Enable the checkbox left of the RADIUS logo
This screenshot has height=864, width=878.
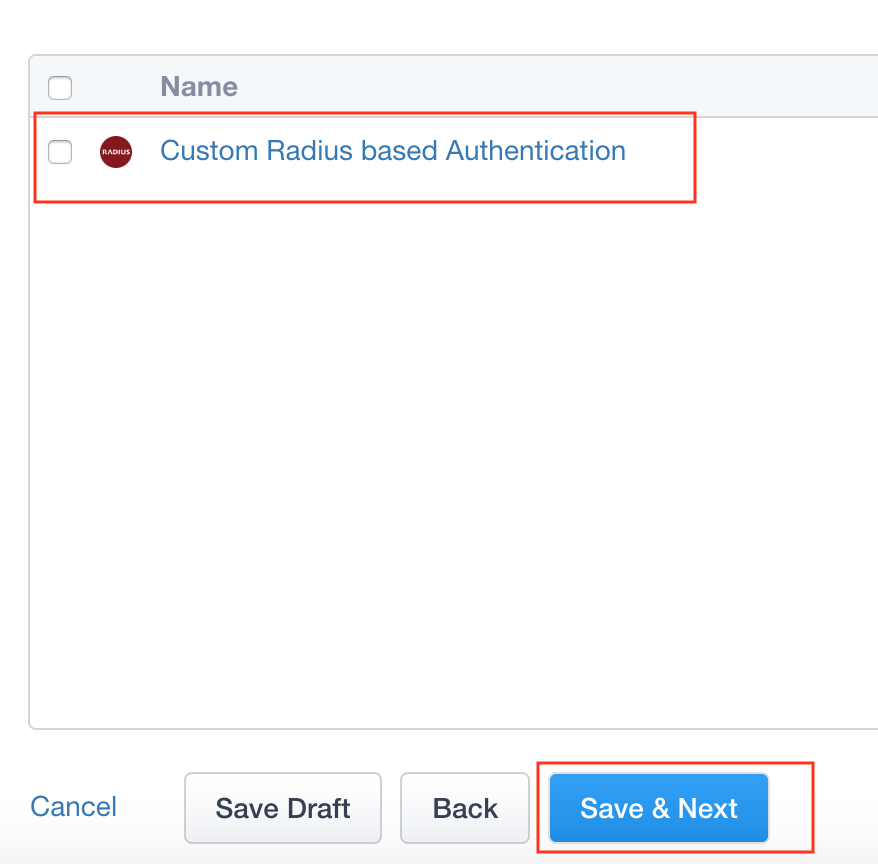pos(60,152)
